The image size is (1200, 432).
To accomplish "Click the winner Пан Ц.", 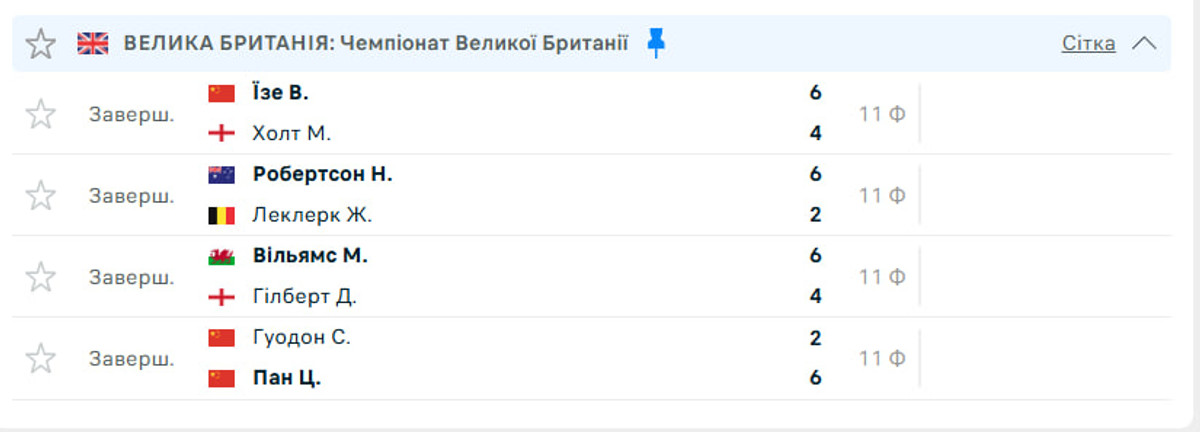I will tap(286, 378).
